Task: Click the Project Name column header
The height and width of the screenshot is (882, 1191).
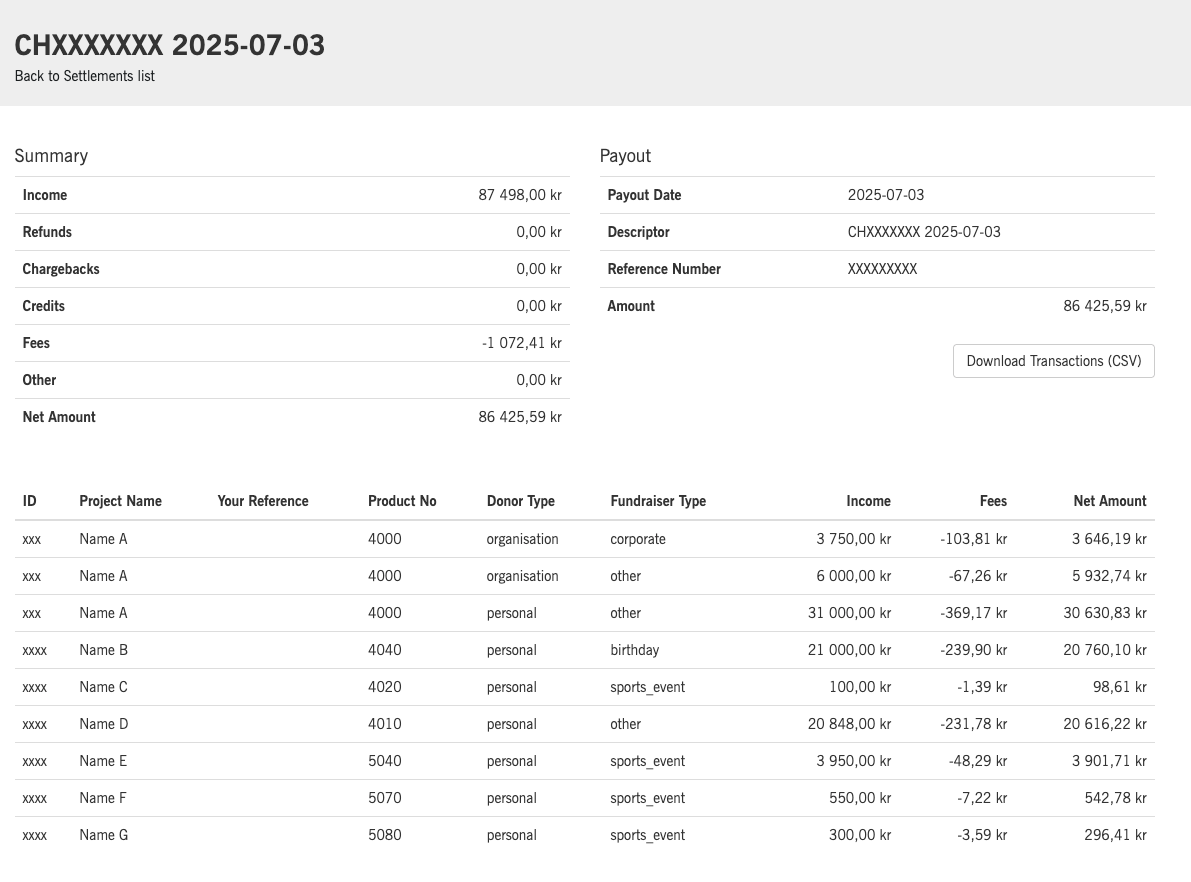Action: click(120, 501)
